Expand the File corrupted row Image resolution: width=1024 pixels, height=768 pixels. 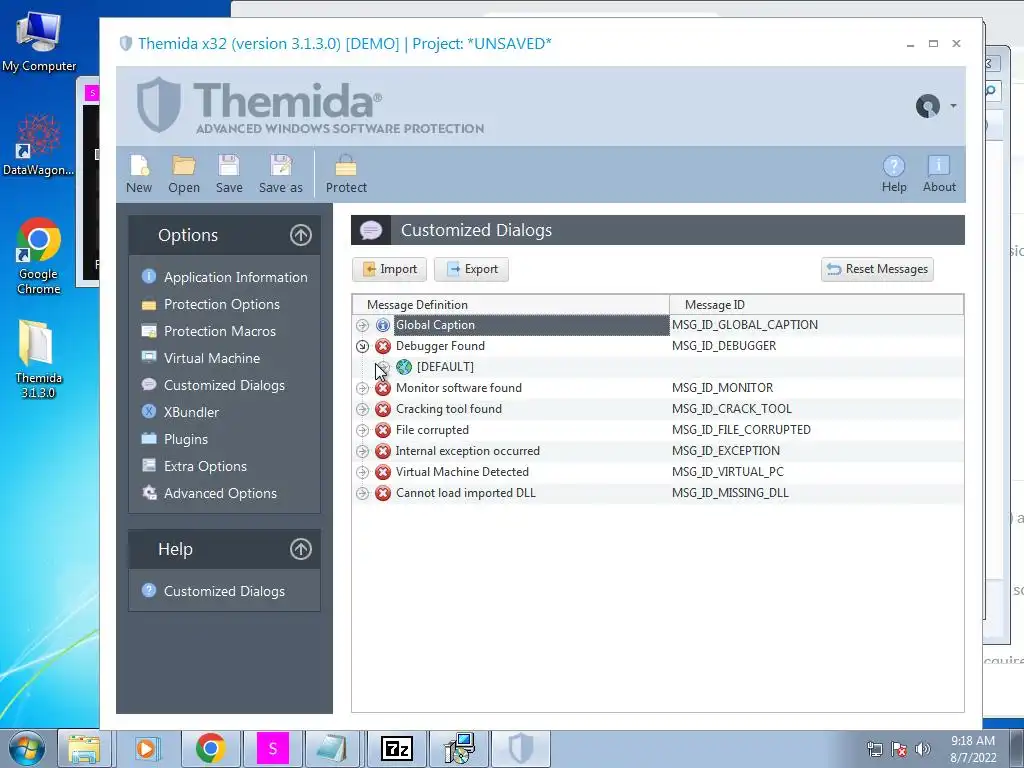pyautogui.click(x=362, y=430)
